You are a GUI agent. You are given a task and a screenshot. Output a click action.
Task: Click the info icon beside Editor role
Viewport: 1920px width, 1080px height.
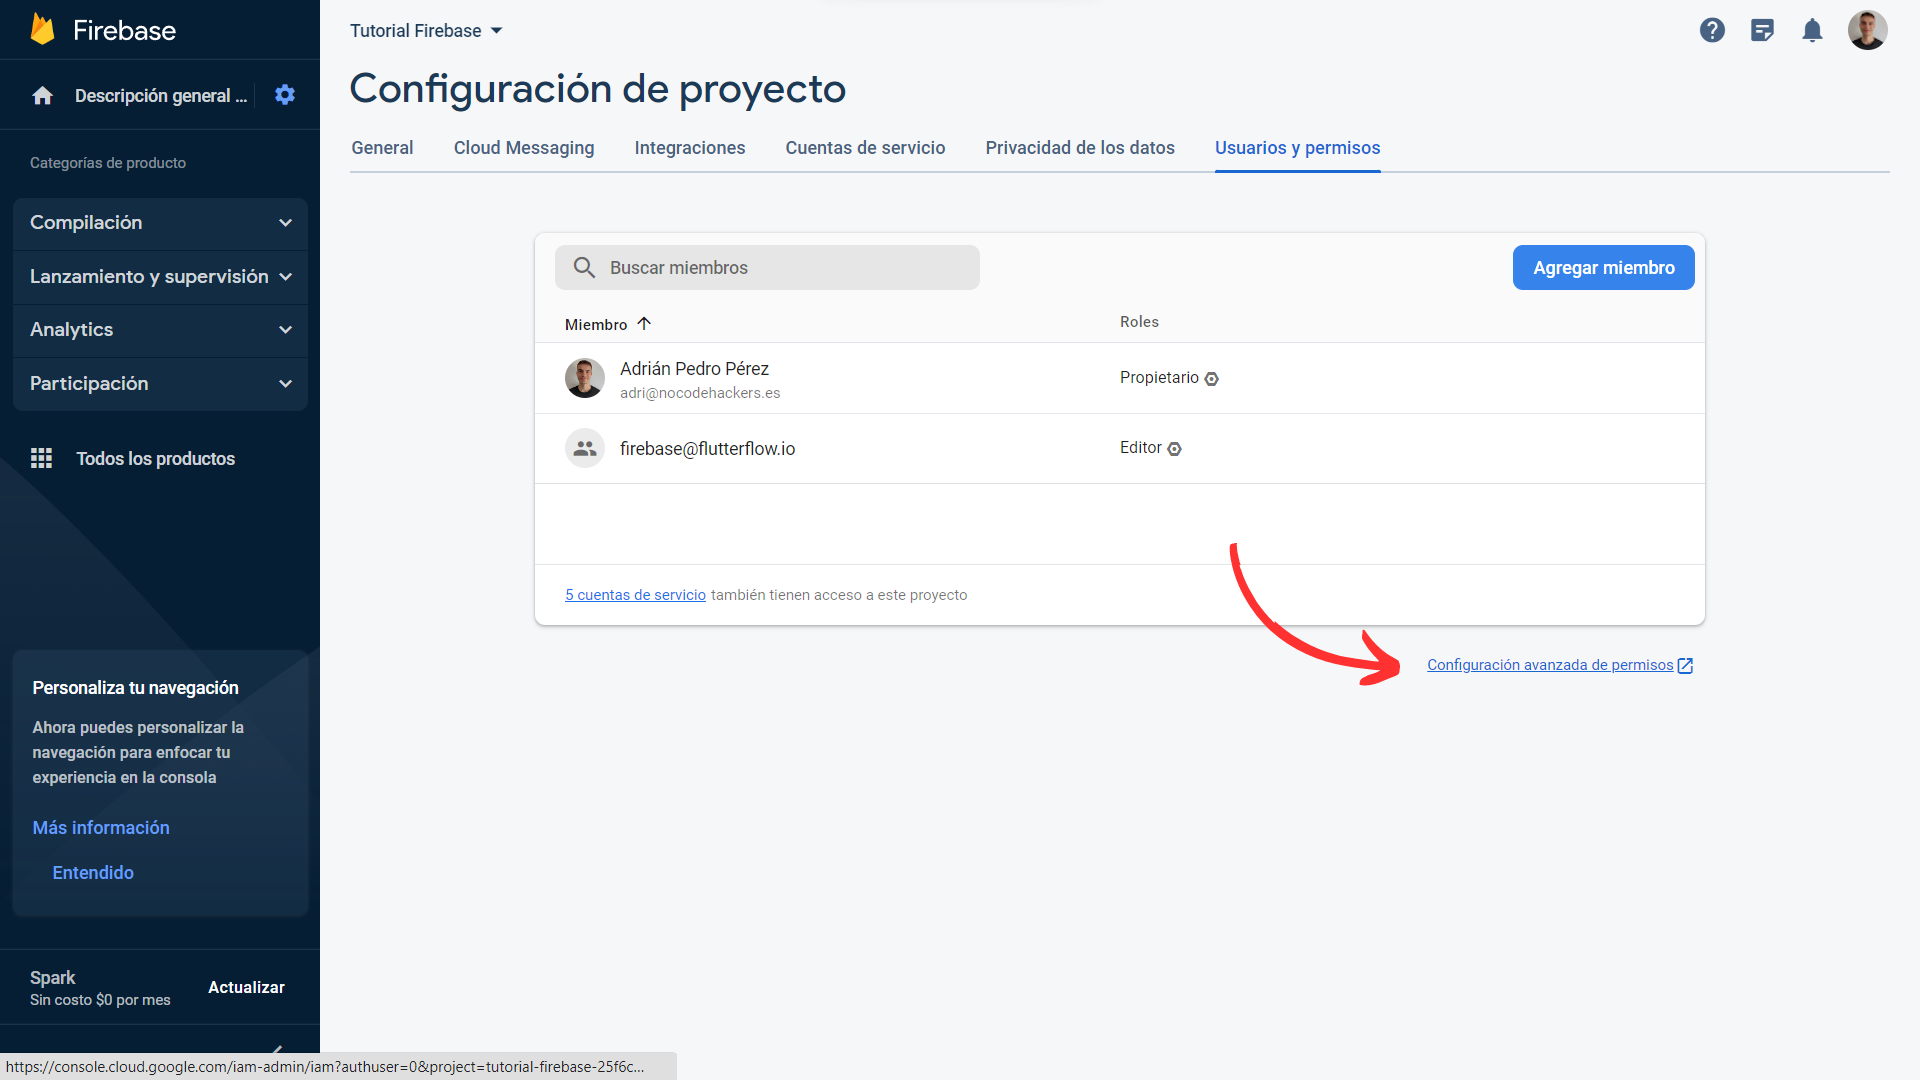point(1174,449)
